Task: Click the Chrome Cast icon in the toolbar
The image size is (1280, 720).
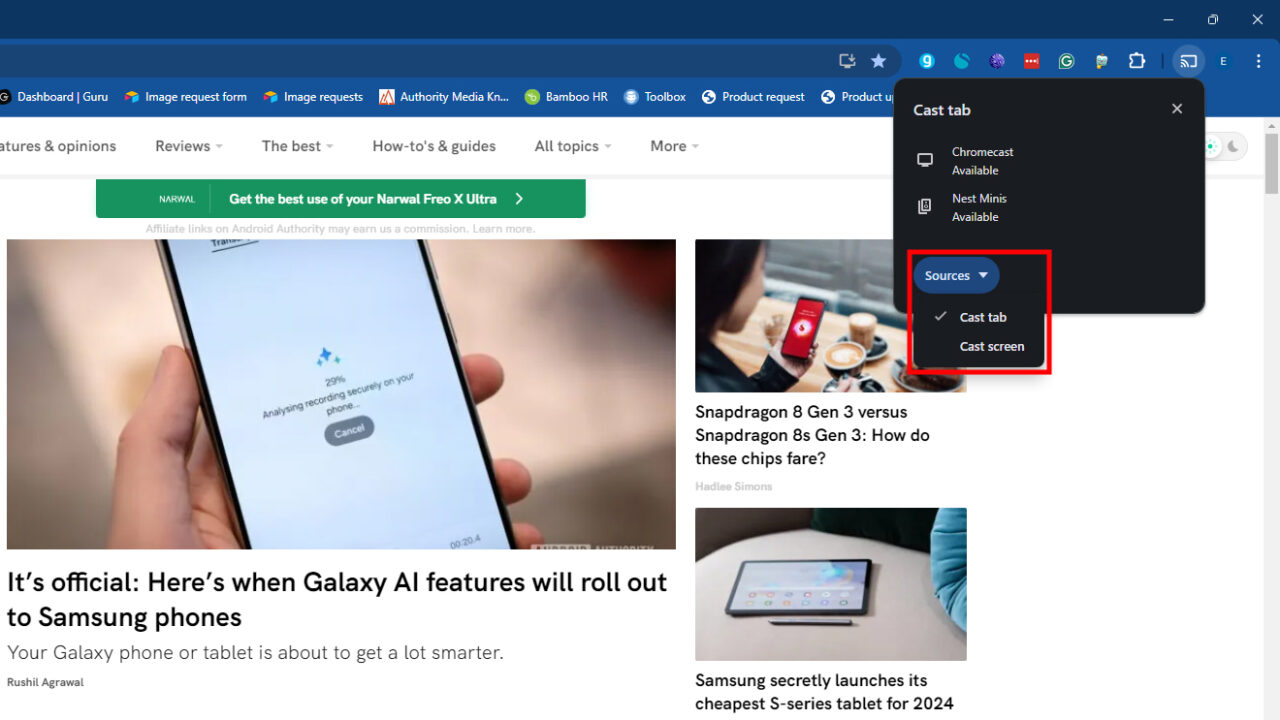Action: coord(1188,61)
